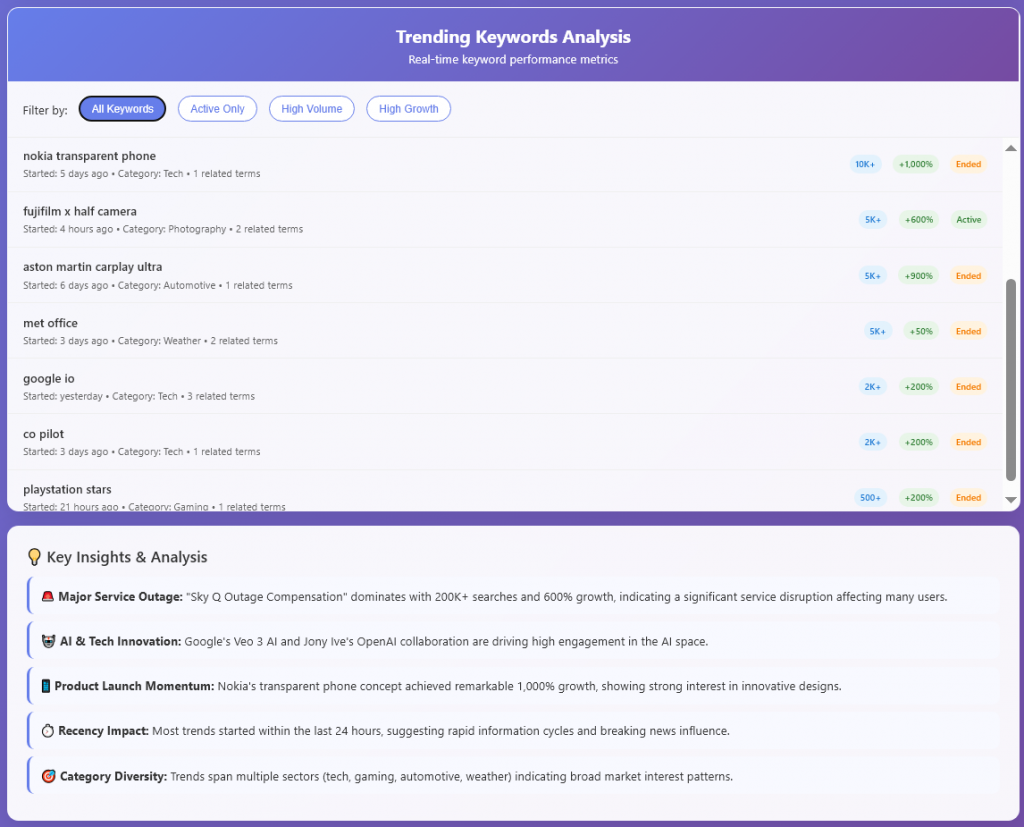The width and height of the screenshot is (1024, 827).
Task: Click the robot icon for AI & Tech Innovation
Action: point(48,641)
